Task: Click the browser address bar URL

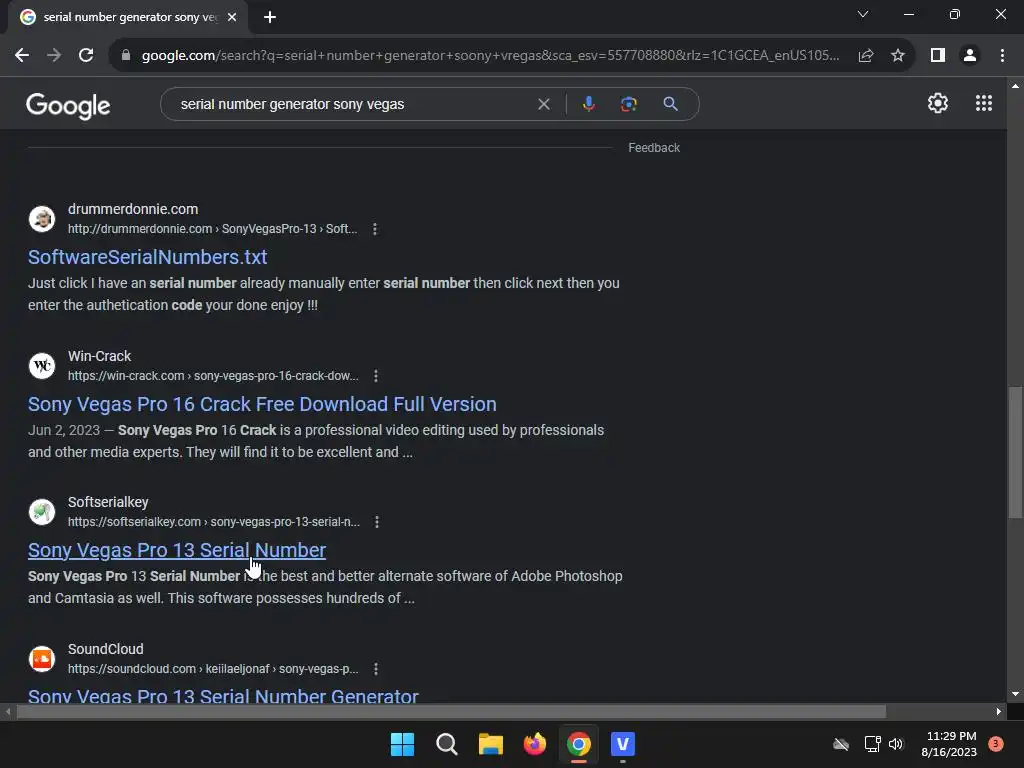Action: pyautogui.click(x=490, y=56)
